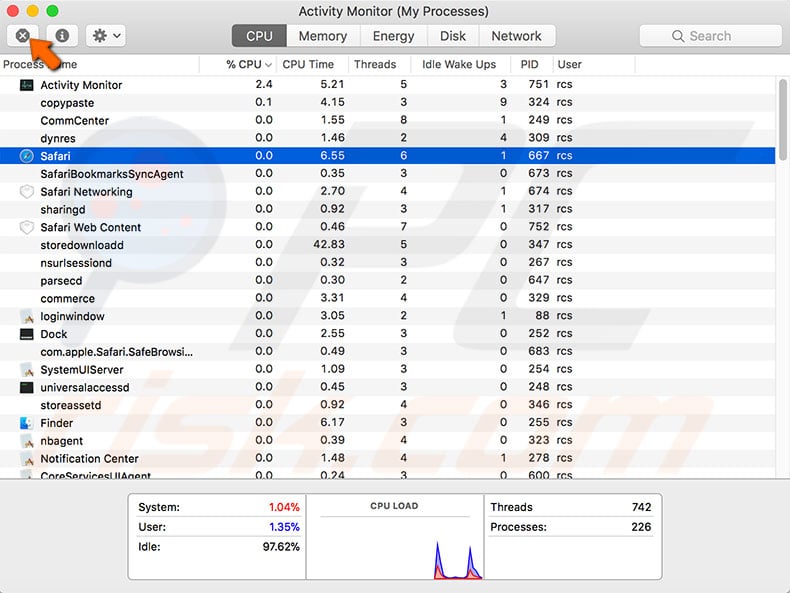790x593 pixels.
Task: Select the Disk tab
Action: coord(452,36)
